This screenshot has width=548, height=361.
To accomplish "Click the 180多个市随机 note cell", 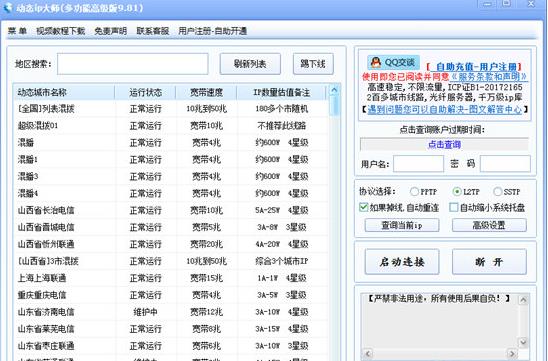I will pos(282,109).
